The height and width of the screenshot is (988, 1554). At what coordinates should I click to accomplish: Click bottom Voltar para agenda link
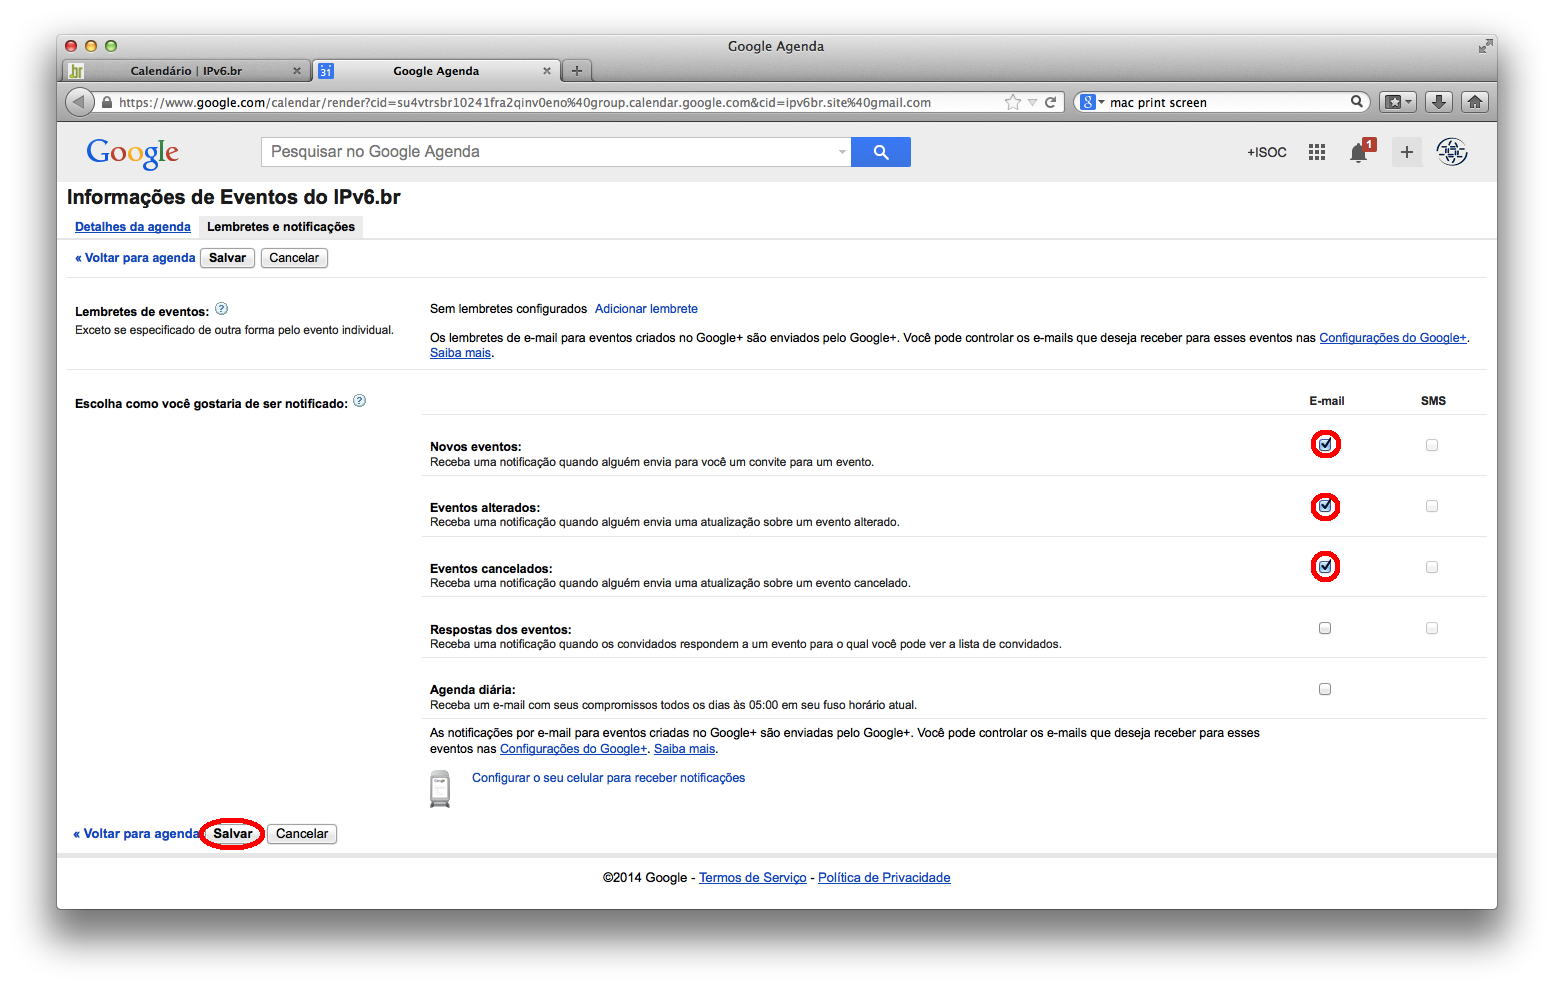tap(137, 834)
